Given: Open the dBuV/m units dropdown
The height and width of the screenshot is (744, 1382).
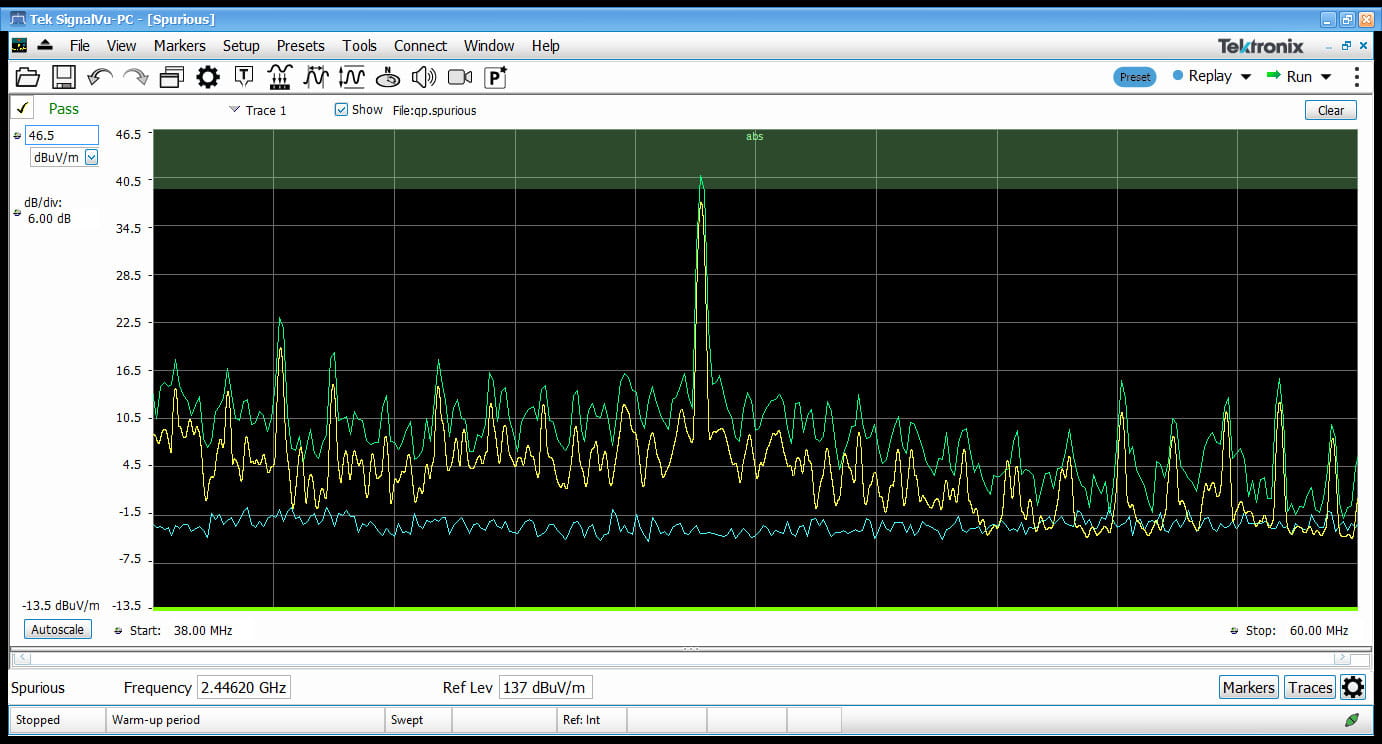Looking at the screenshot, I should [x=90, y=157].
